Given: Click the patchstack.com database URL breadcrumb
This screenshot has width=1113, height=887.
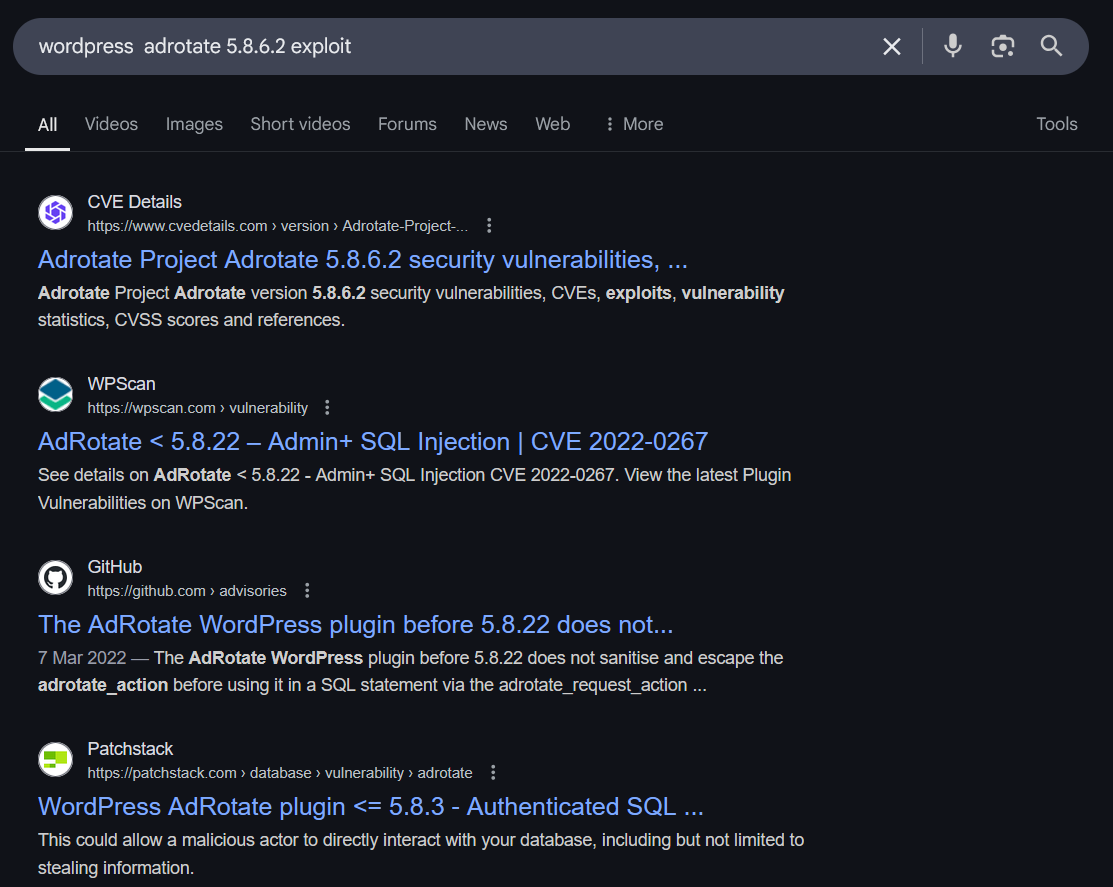Looking at the screenshot, I should pos(280,773).
